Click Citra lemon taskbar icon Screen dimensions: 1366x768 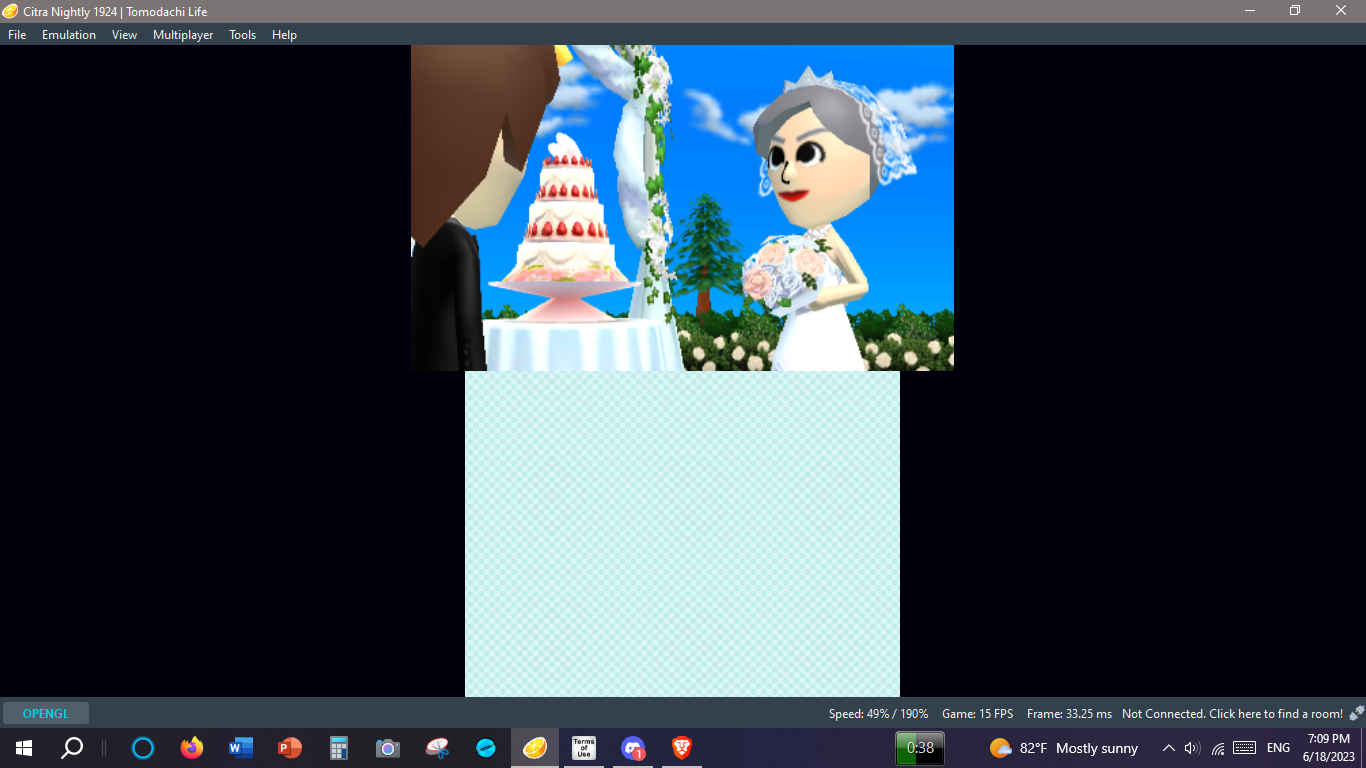535,748
